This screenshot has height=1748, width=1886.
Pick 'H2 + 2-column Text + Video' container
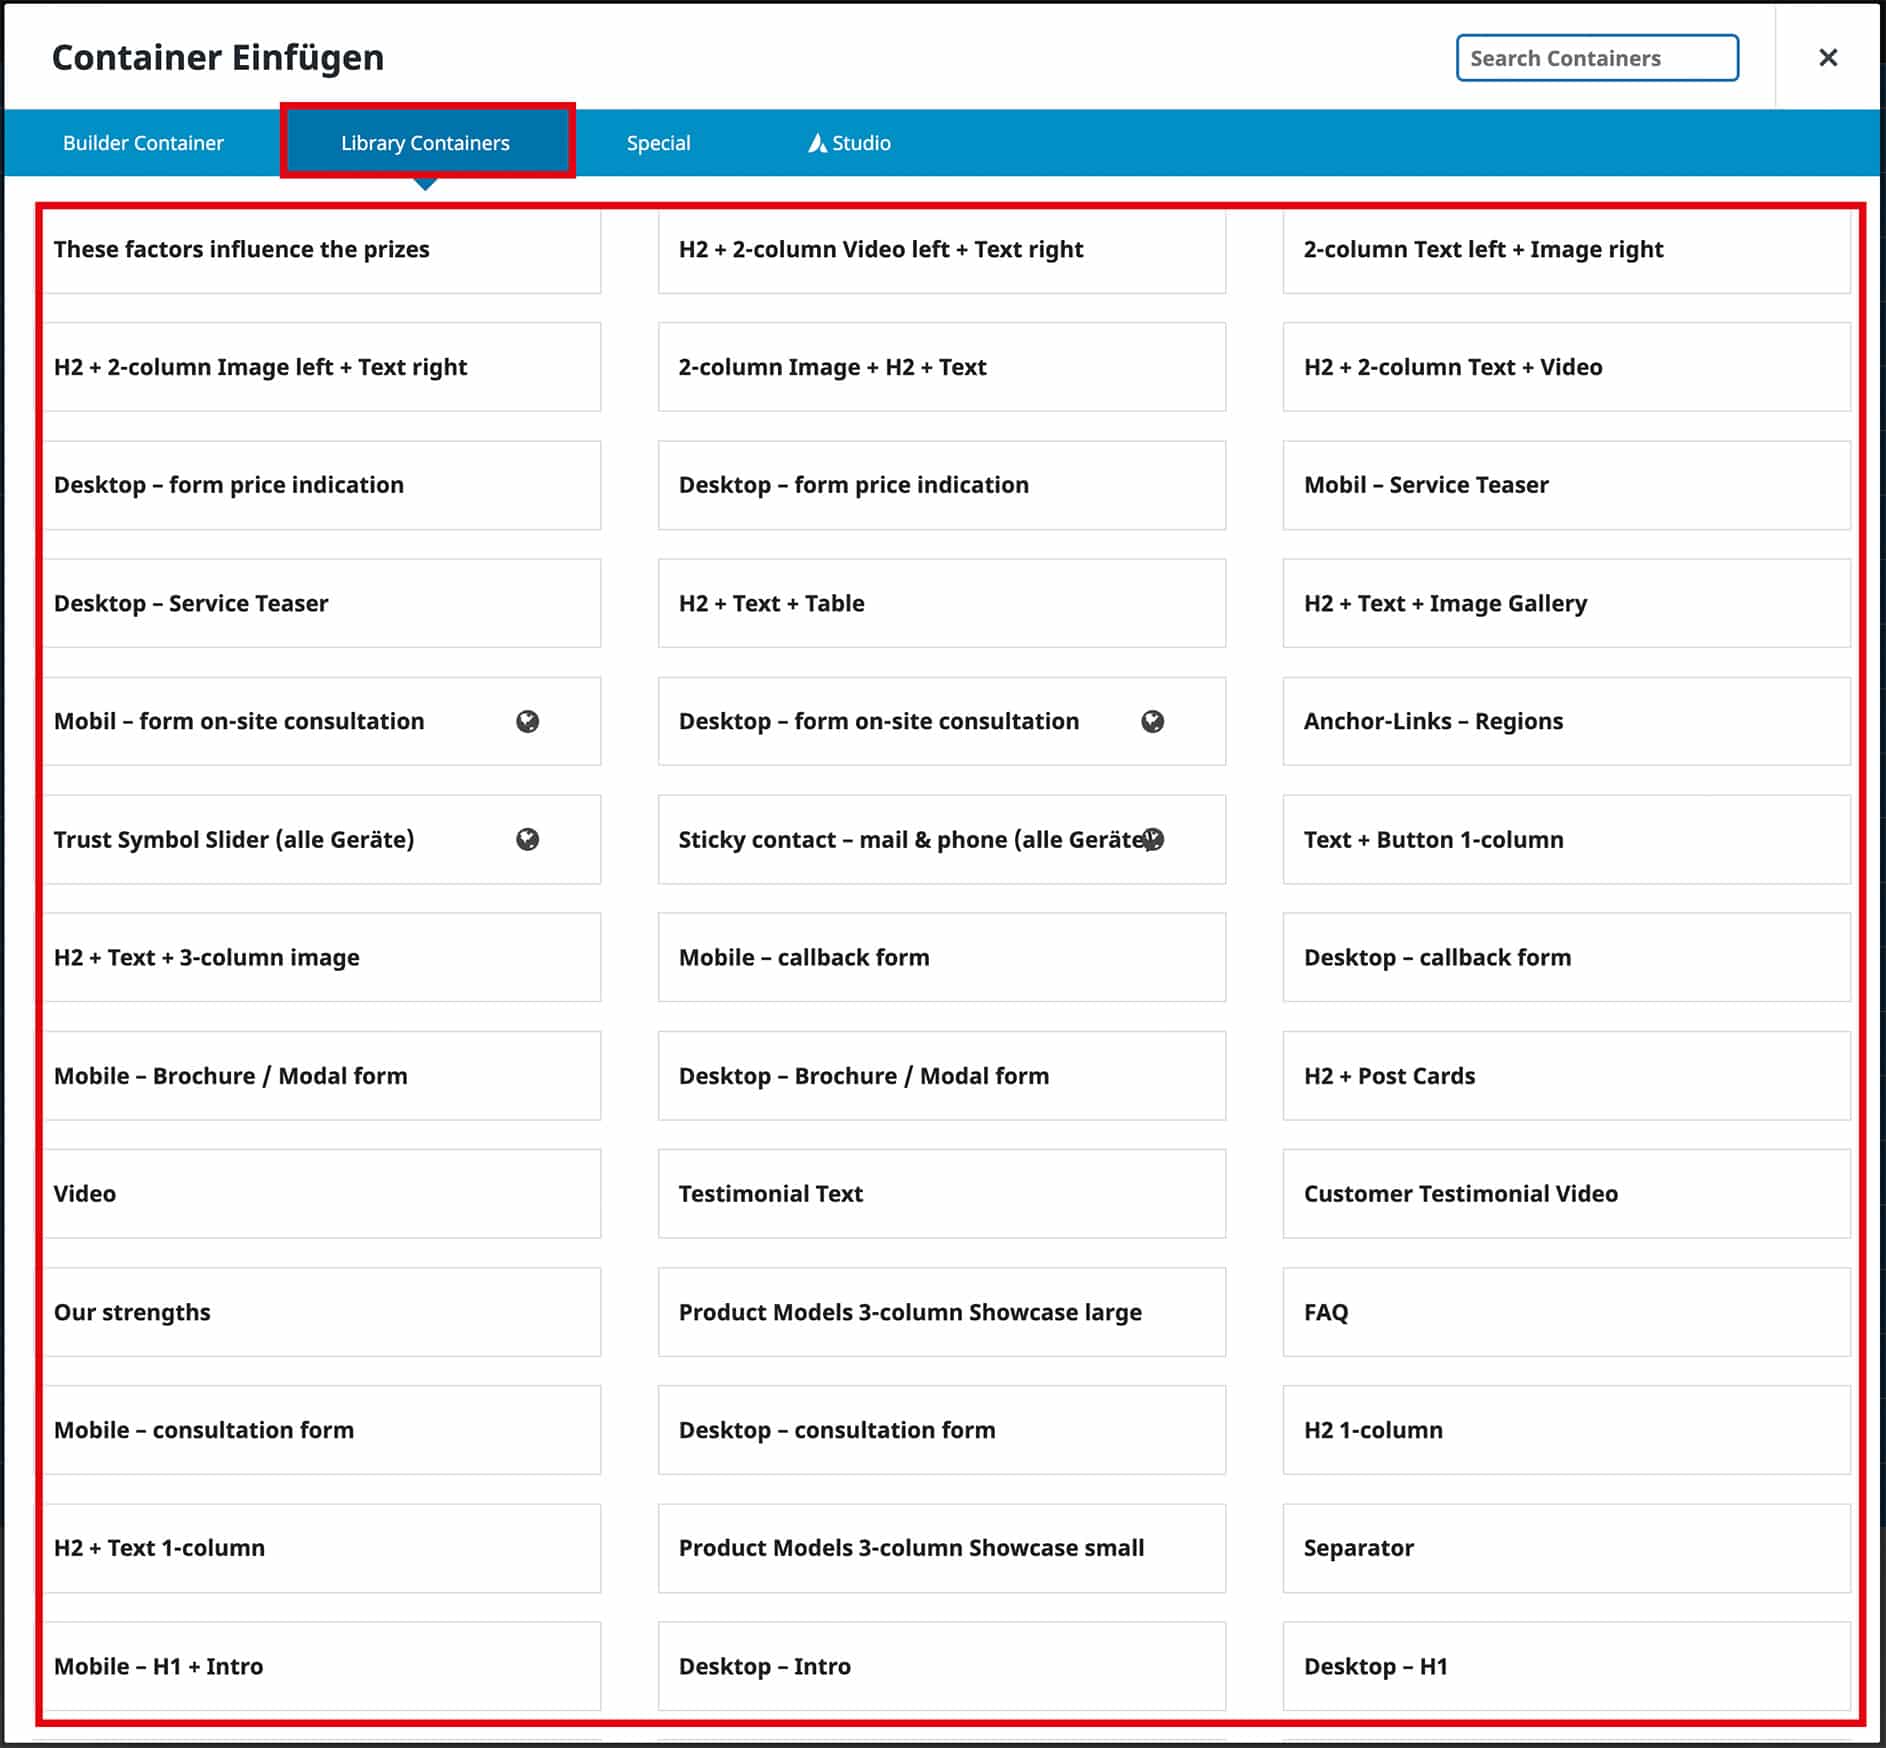(1567, 367)
